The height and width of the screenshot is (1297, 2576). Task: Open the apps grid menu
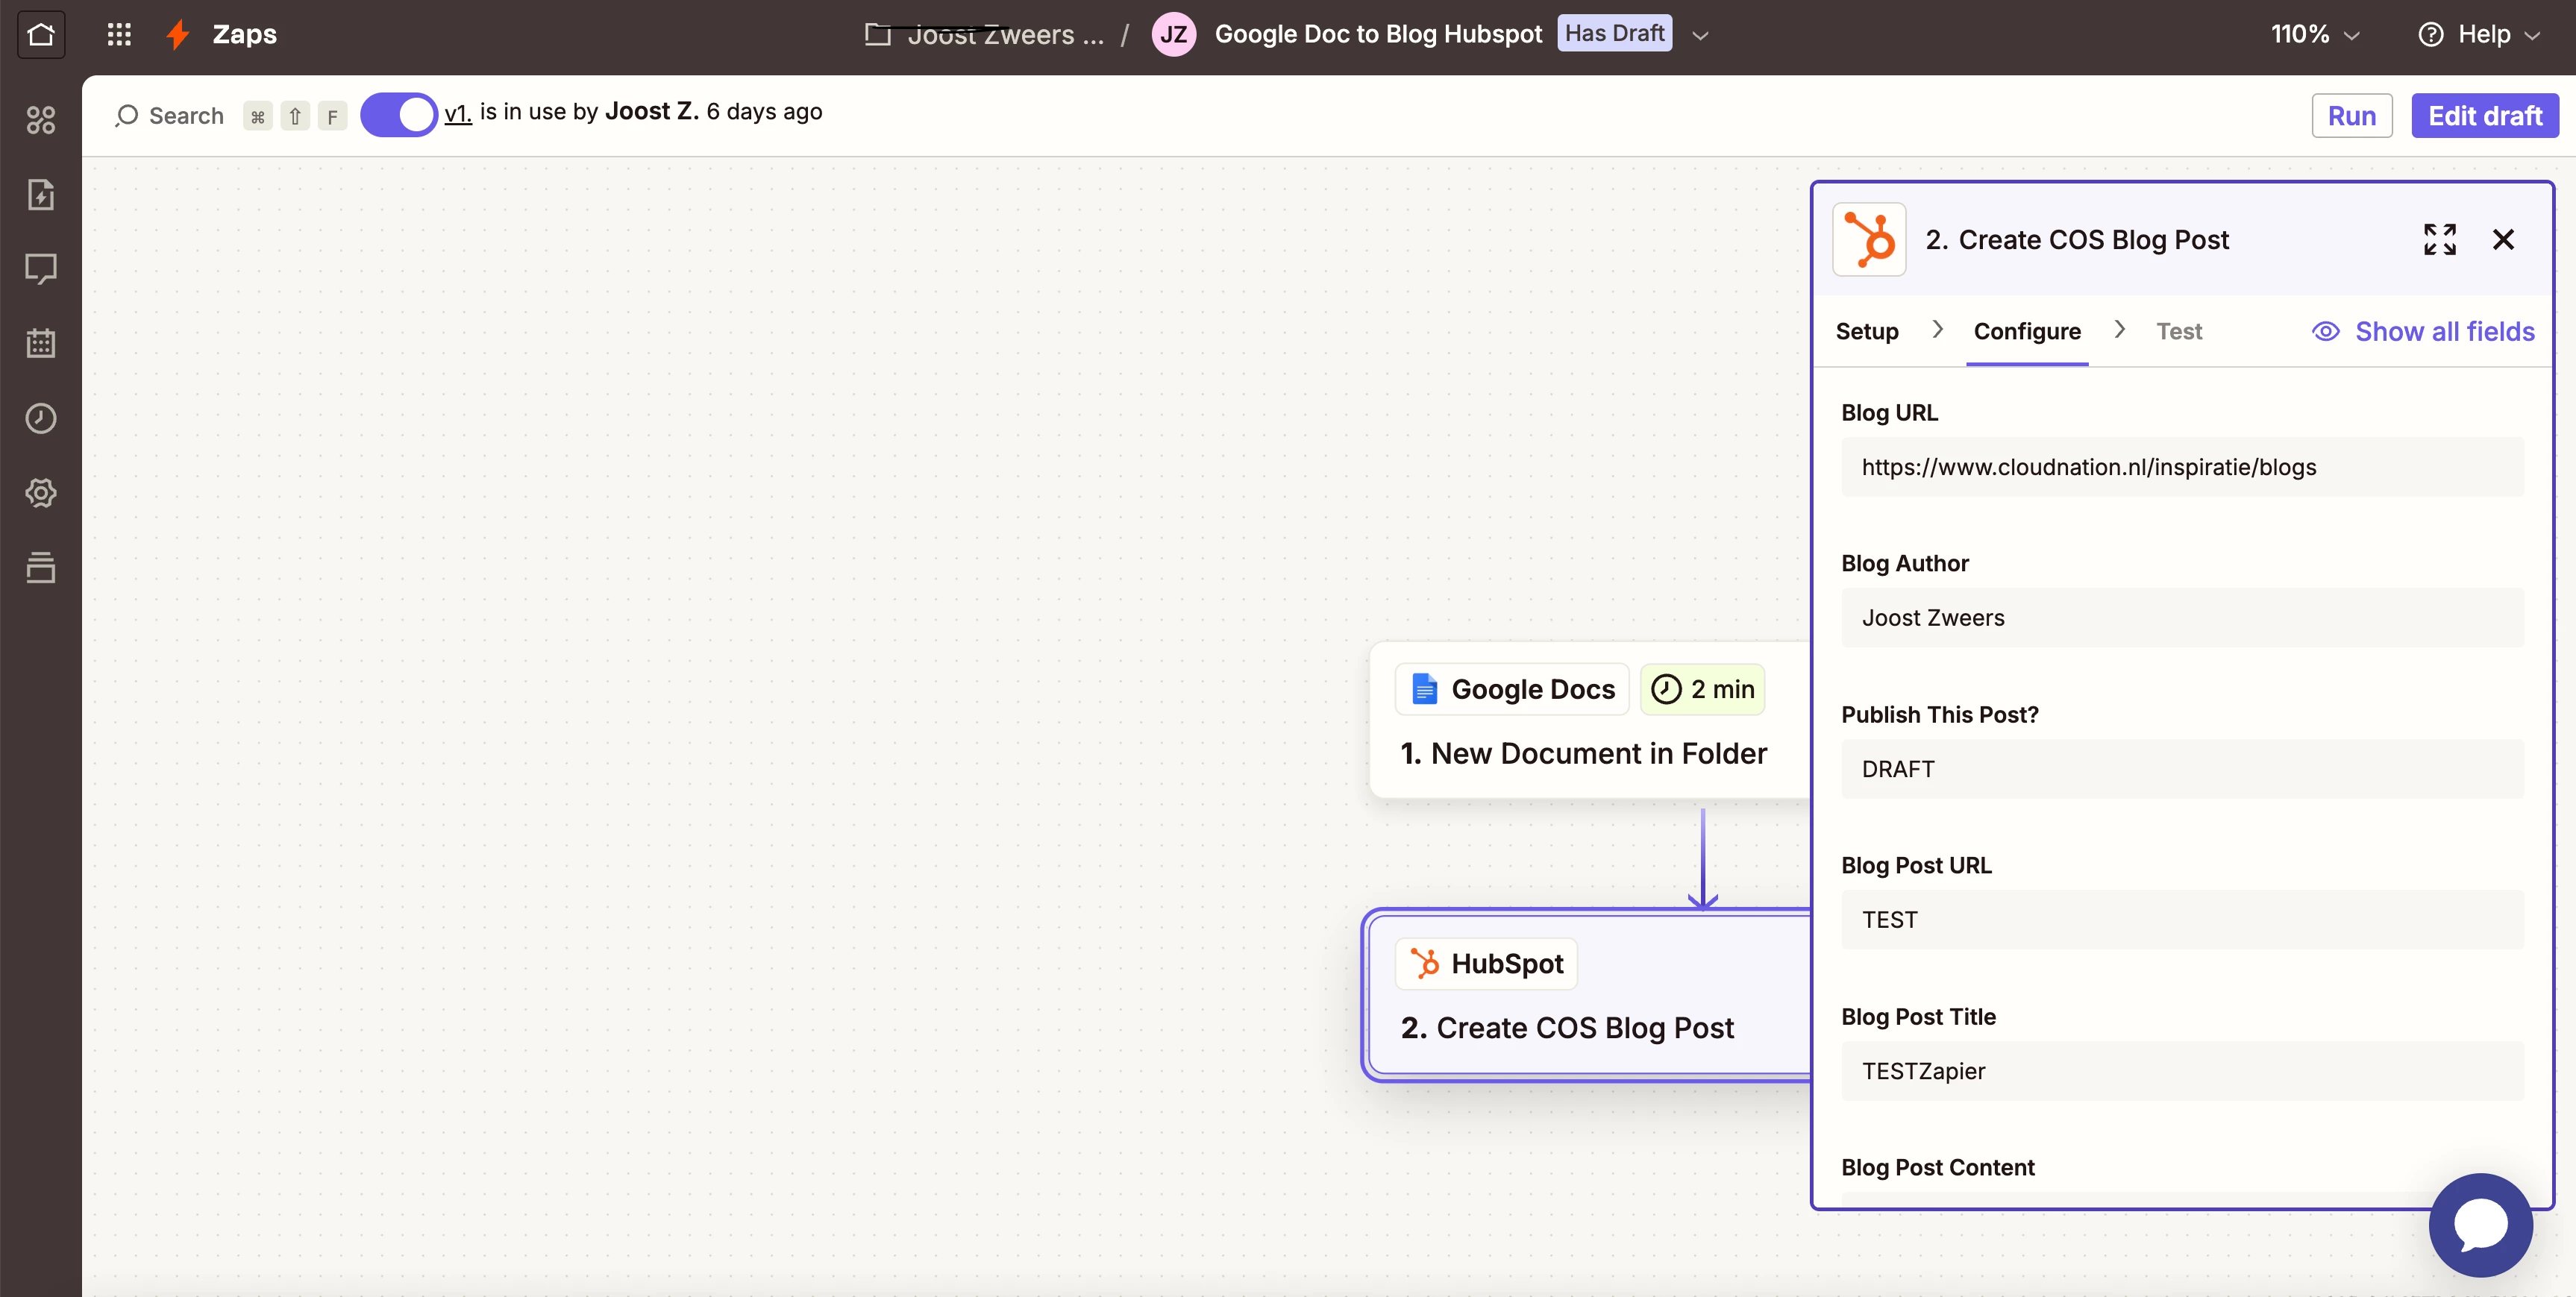coord(119,35)
